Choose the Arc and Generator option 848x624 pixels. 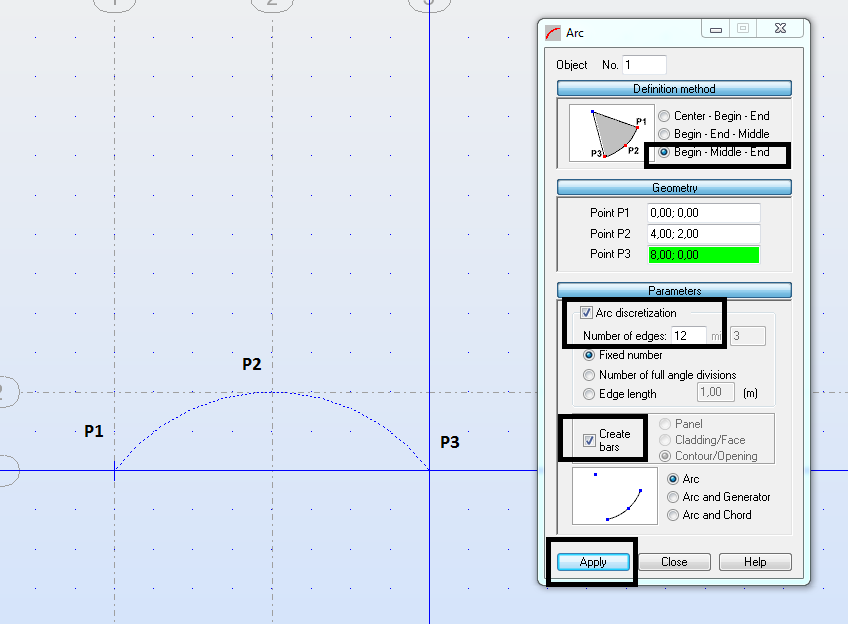675,497
